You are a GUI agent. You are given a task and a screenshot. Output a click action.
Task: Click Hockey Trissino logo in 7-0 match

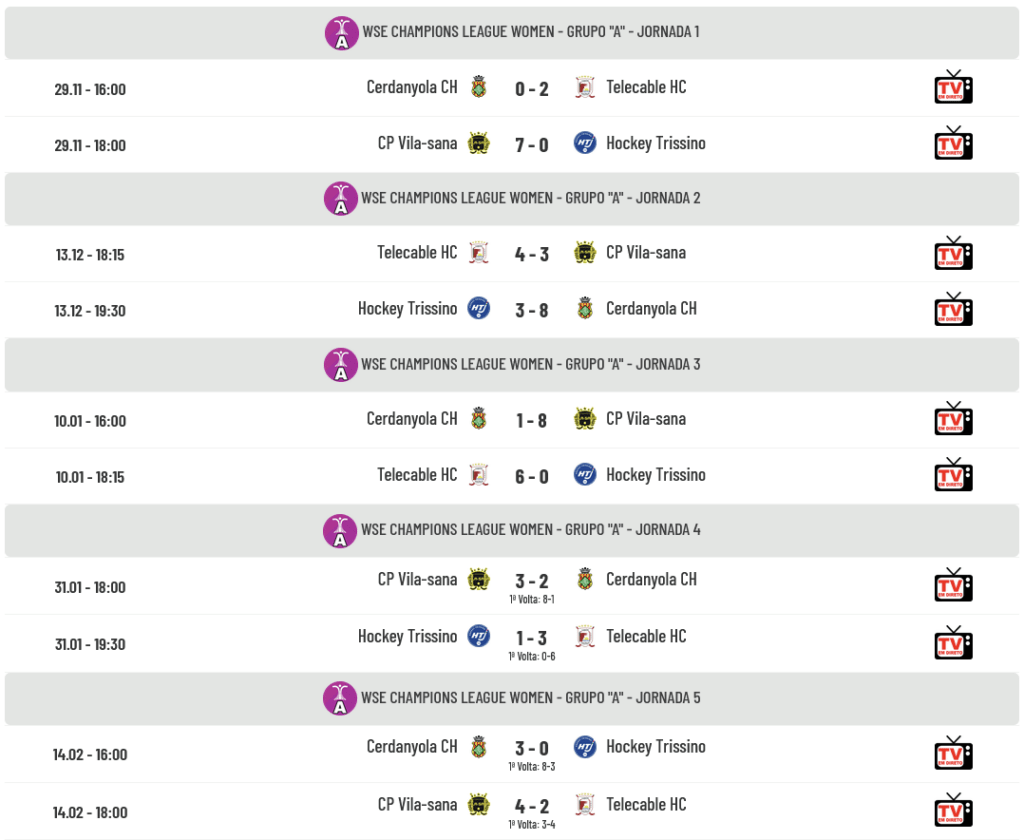pyautogui.click(x=585, y=143)
